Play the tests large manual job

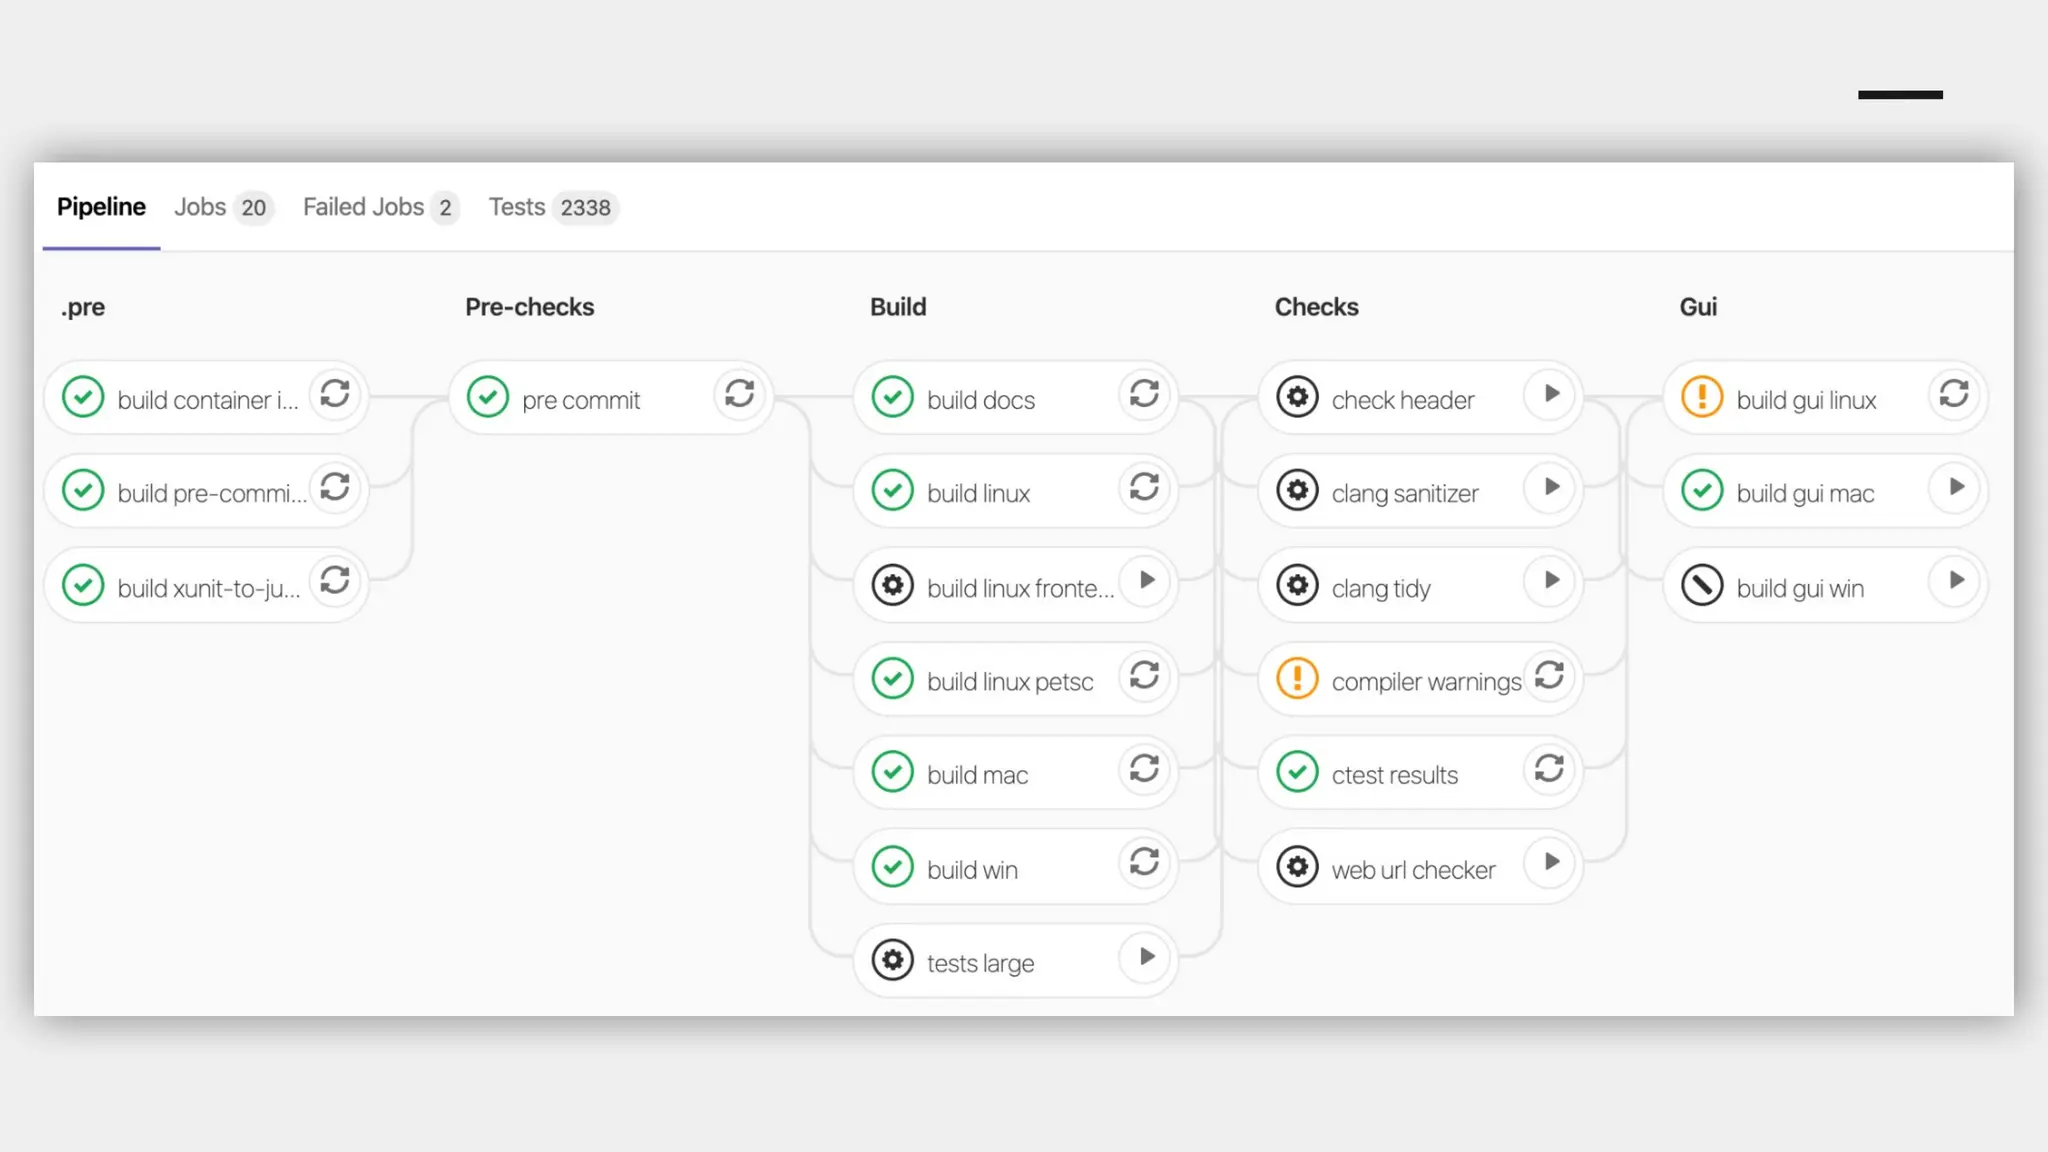(x=1147, y=957)
